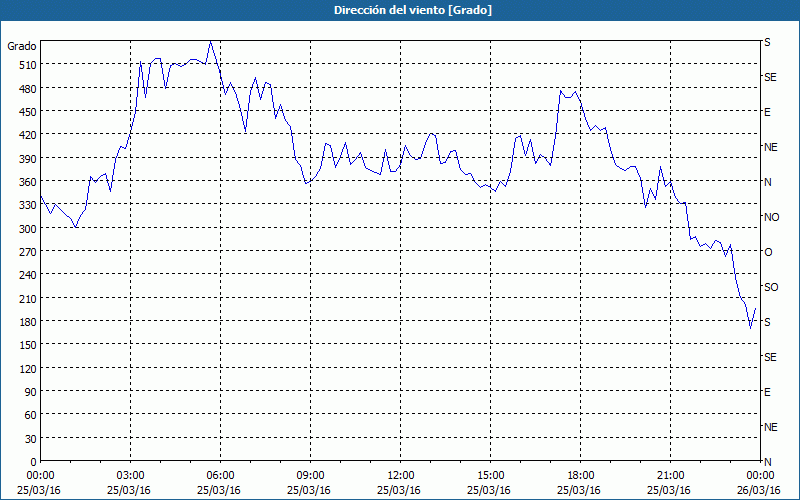Select the 12:00 time label
Viewport: 800px width, 500px height.
(401, 475)
